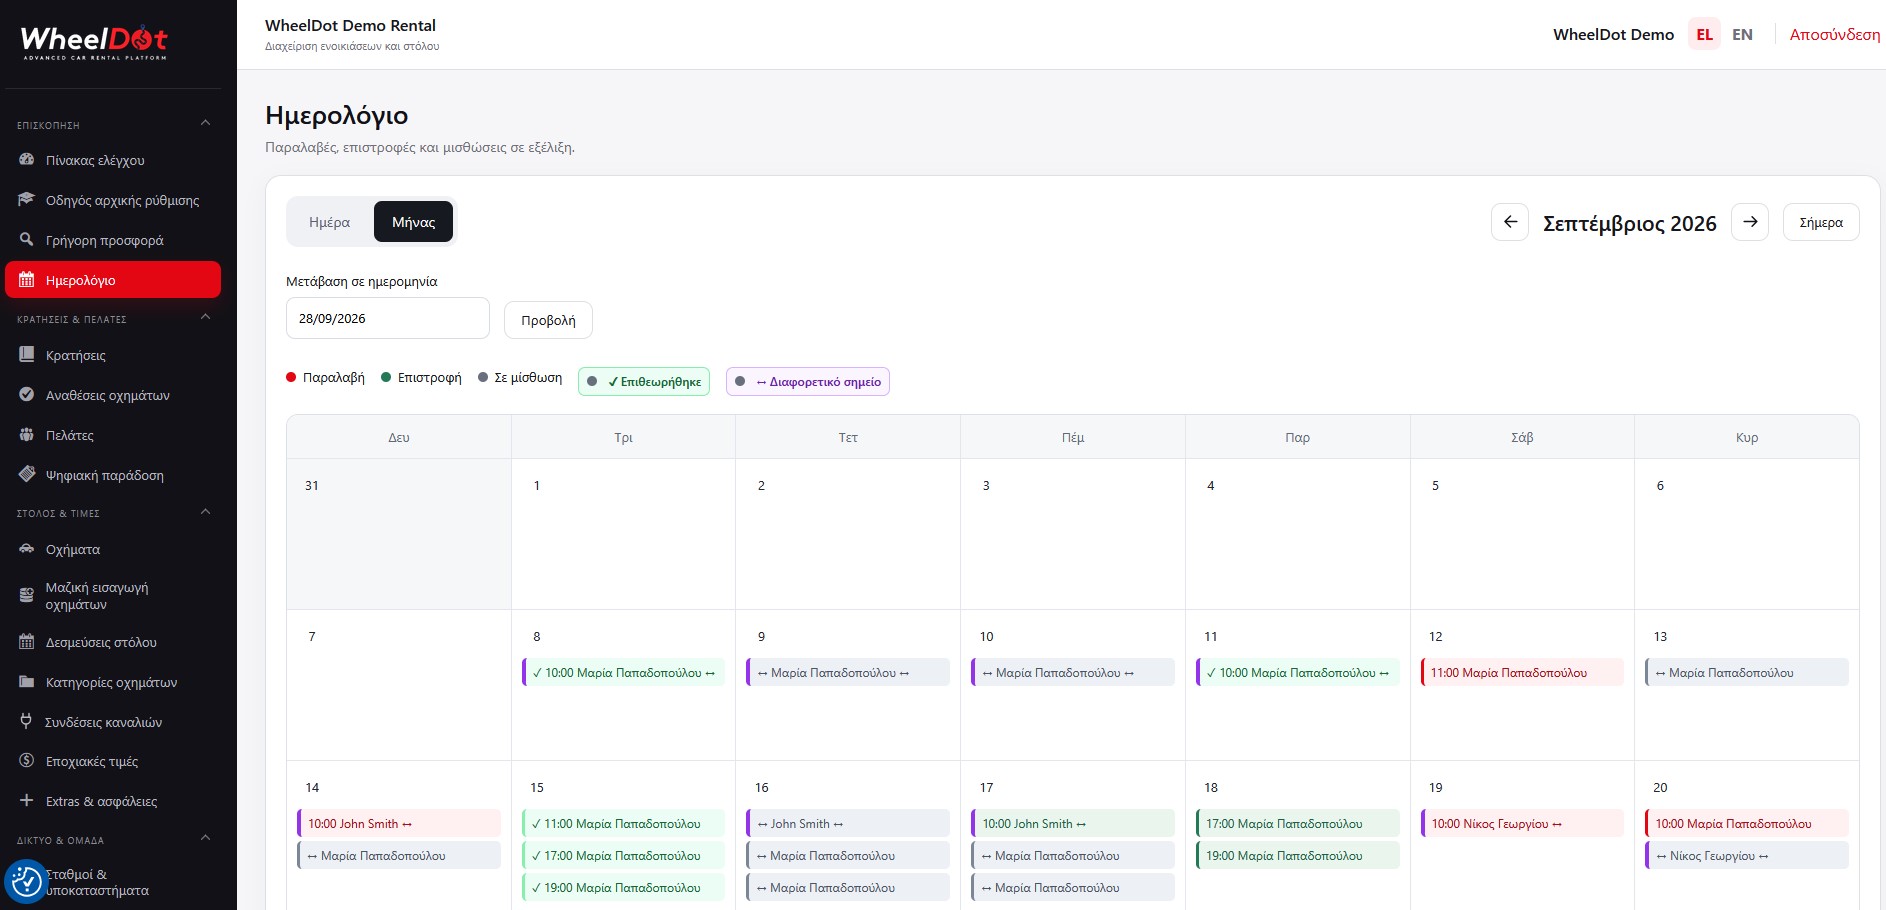Open Κρατήσεις book icon in sidebar
The height and width of the screenshot is (910, 1886).
coord(27,355)
